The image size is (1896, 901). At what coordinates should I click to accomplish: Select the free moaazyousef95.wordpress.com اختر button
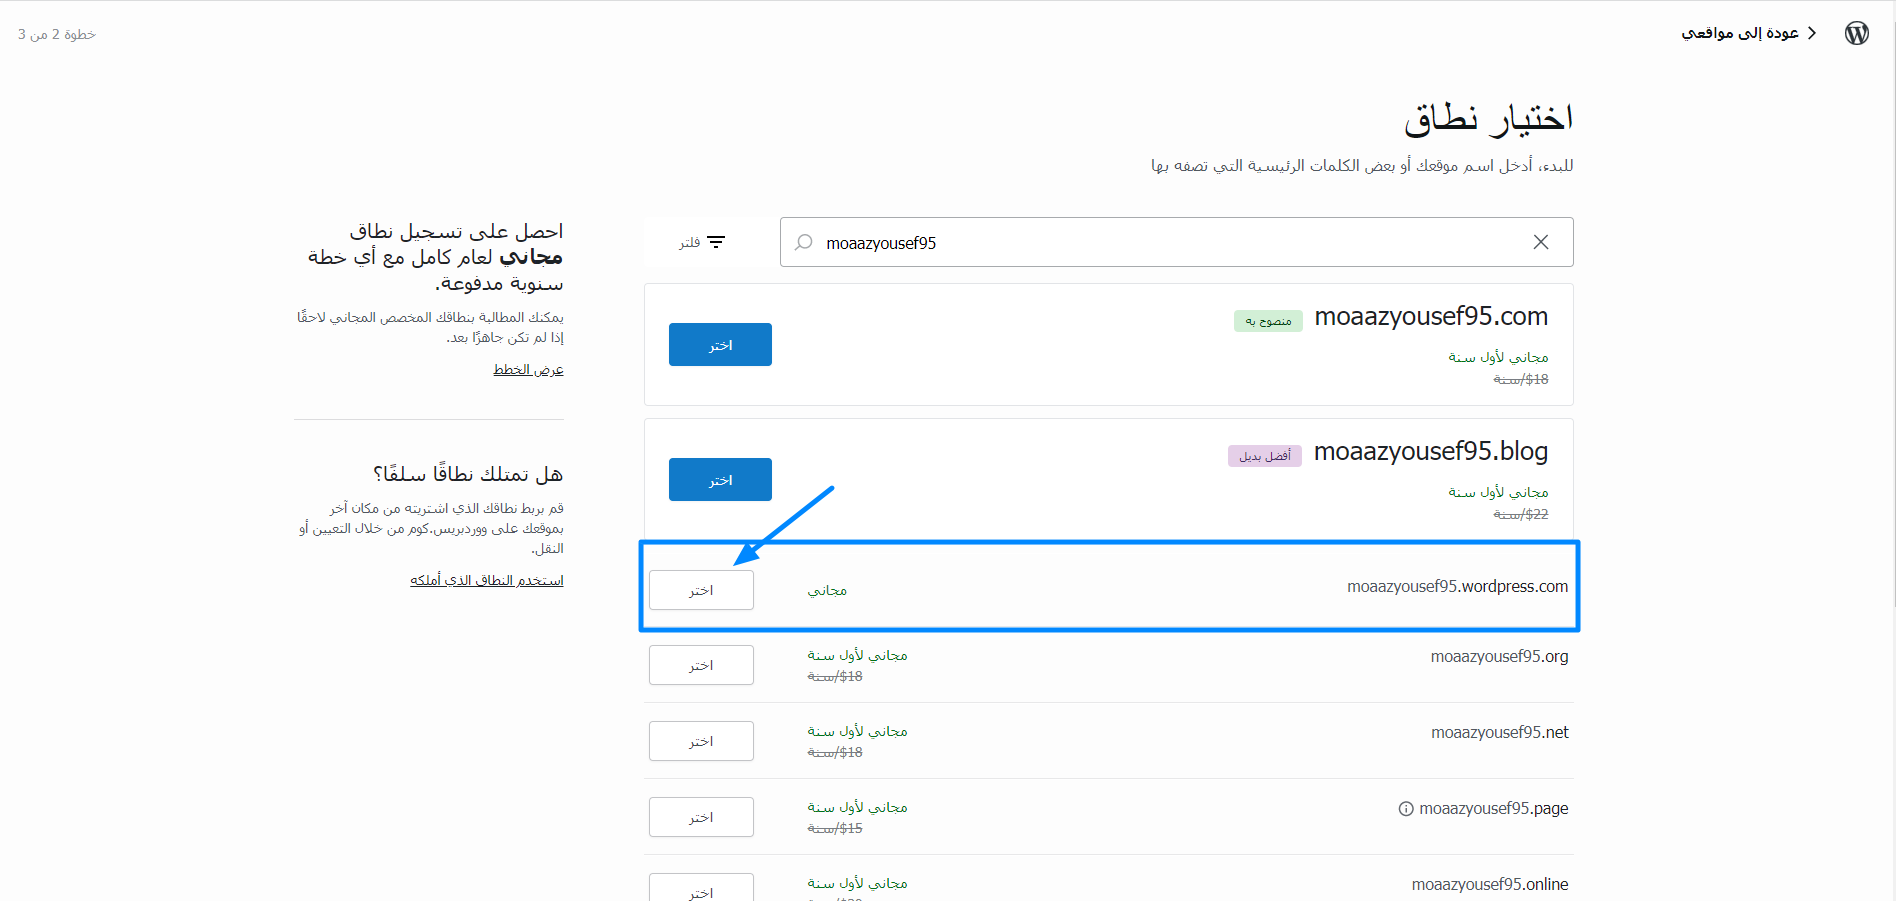701,590
